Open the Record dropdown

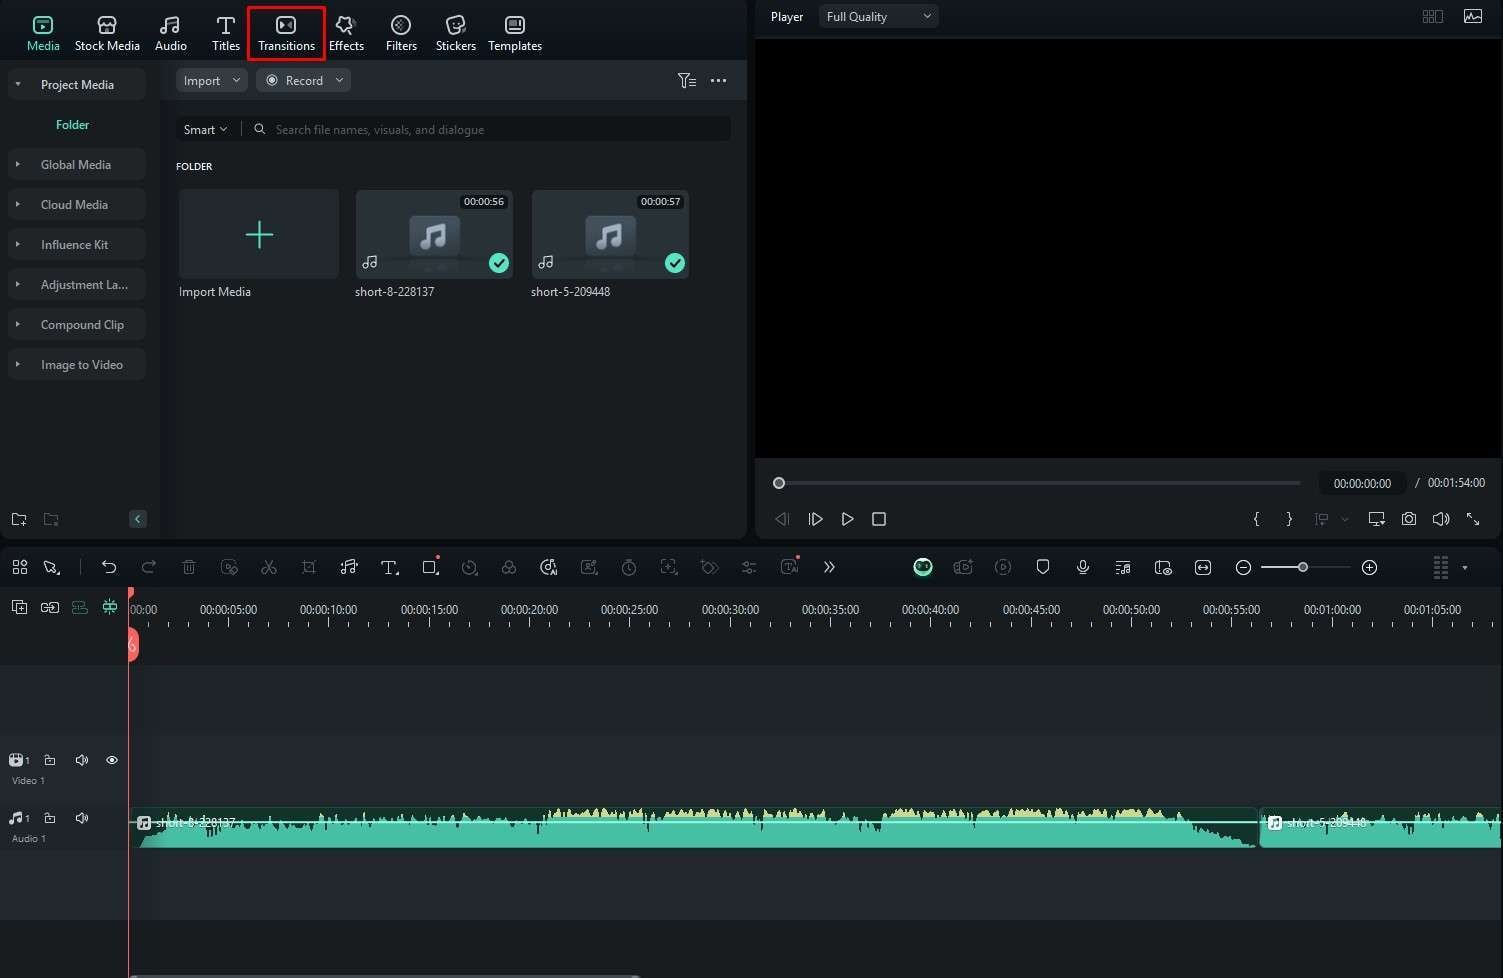pyautogui.click(x=304, y=80)
